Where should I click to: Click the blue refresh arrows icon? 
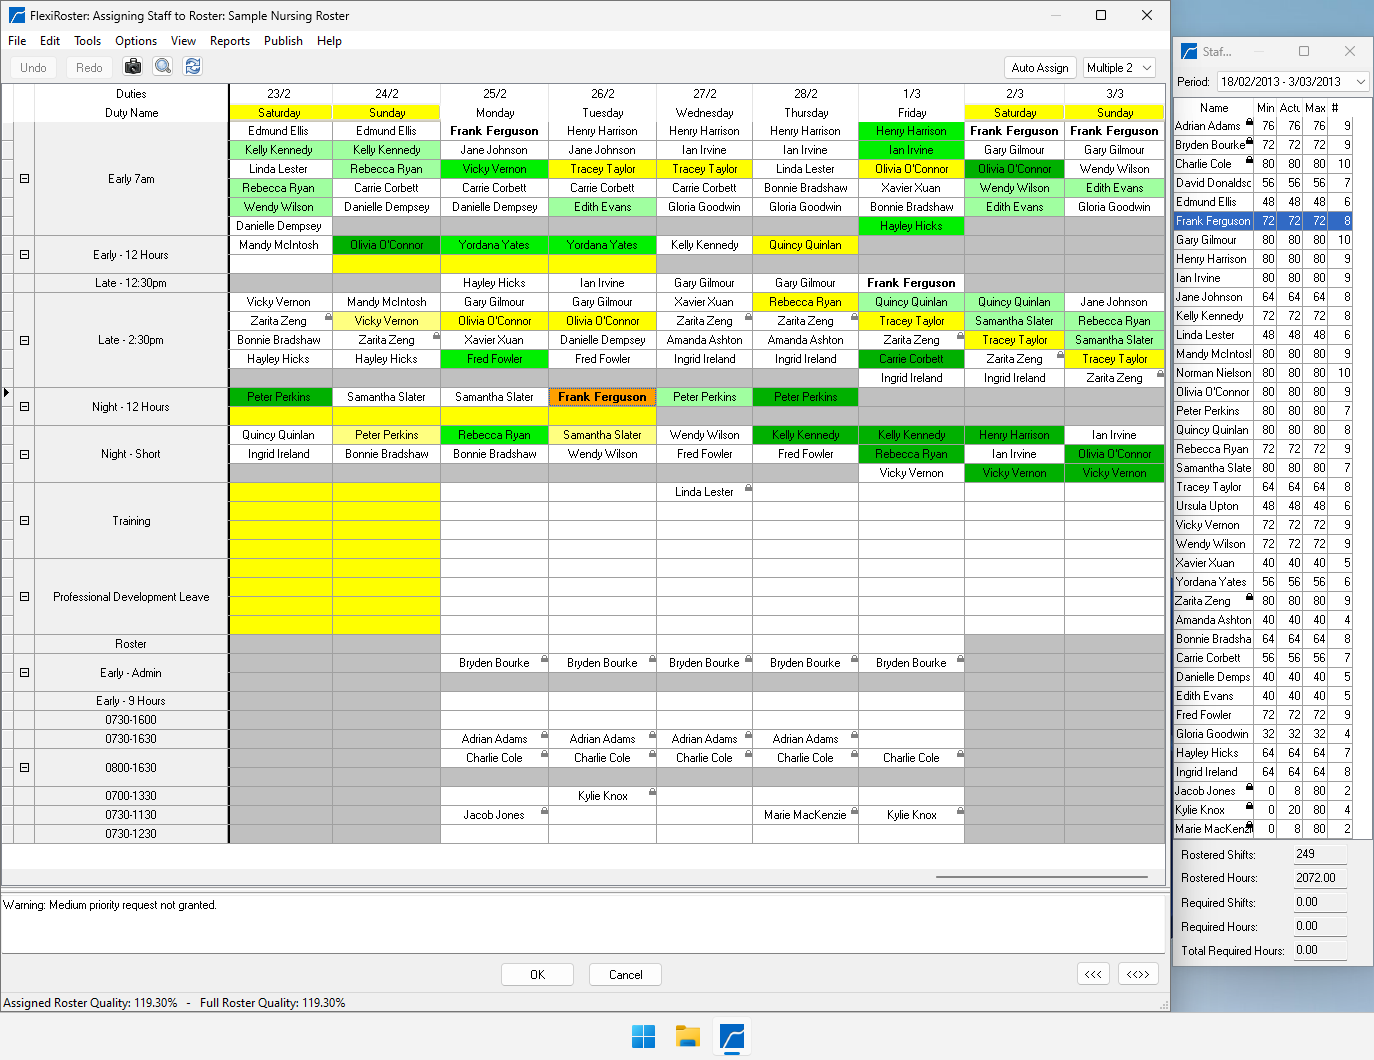coord(193,67)
